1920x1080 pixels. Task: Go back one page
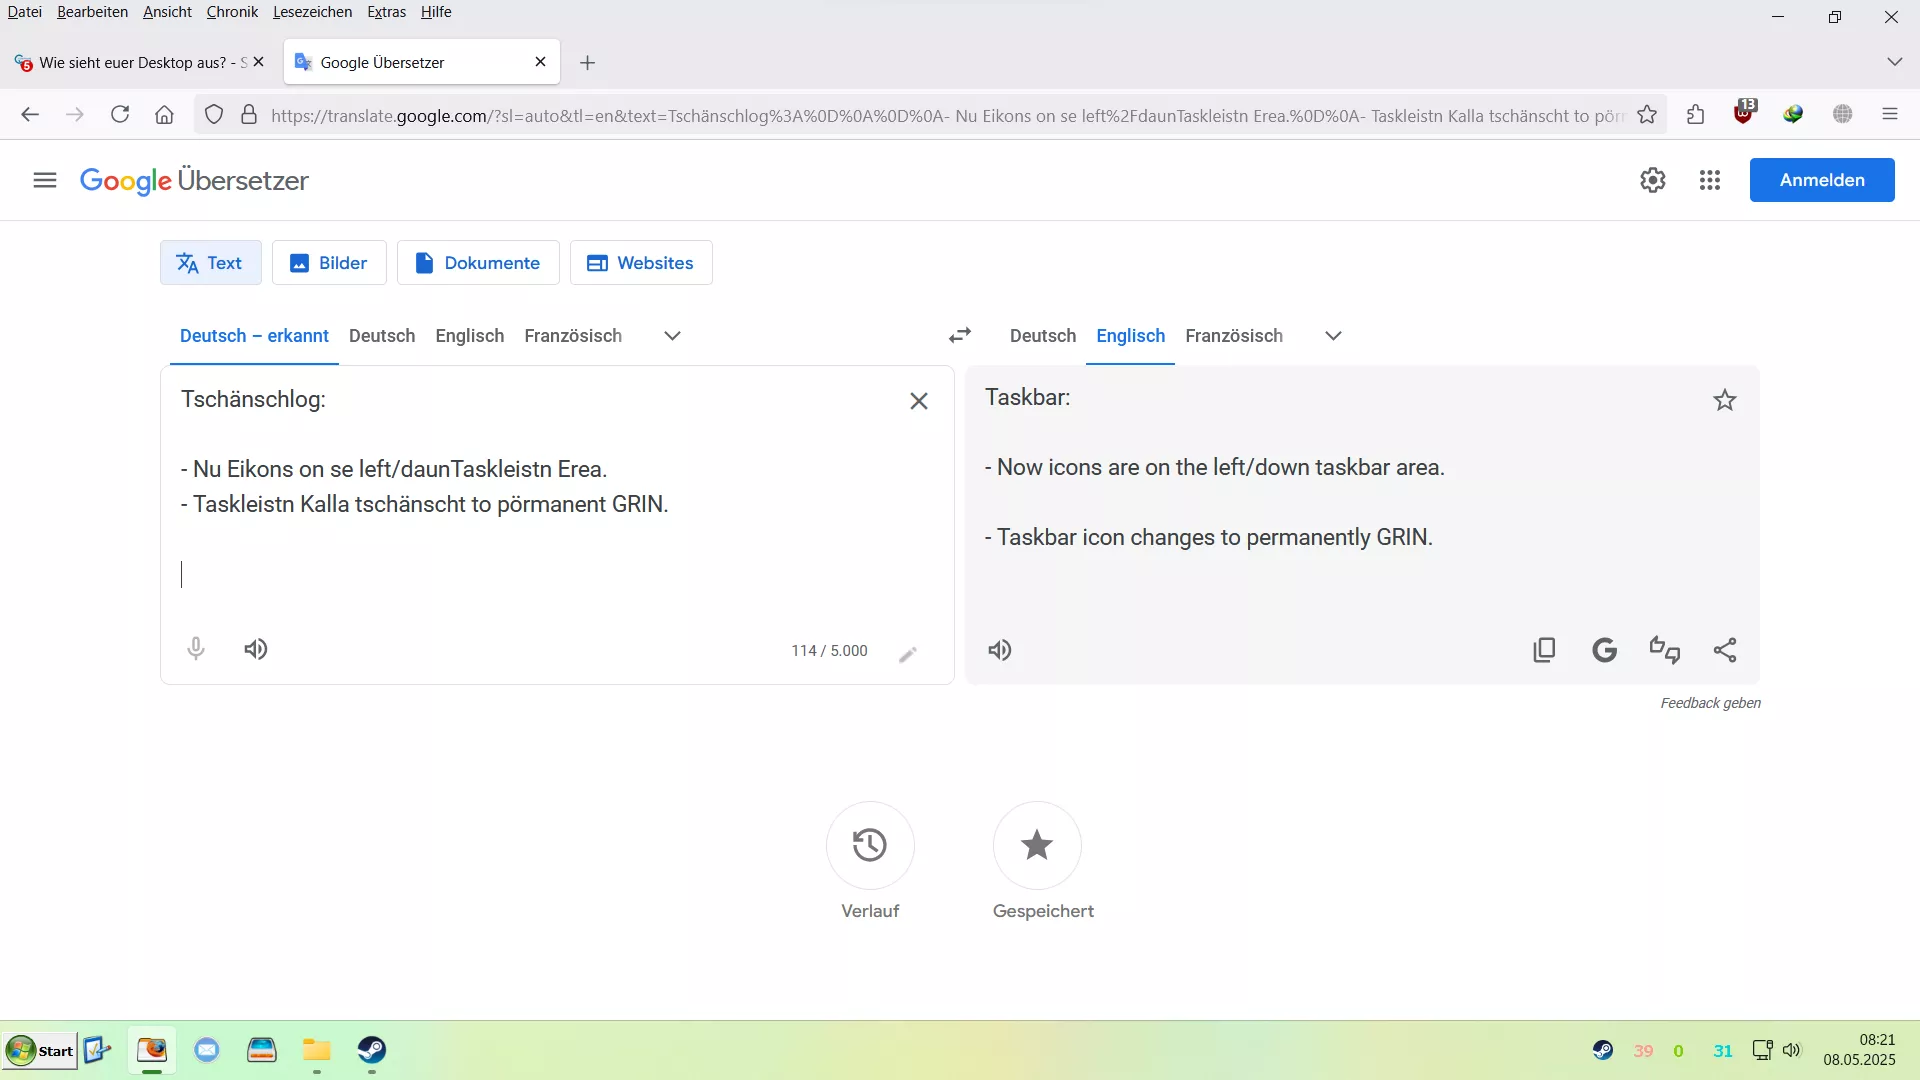30,115
